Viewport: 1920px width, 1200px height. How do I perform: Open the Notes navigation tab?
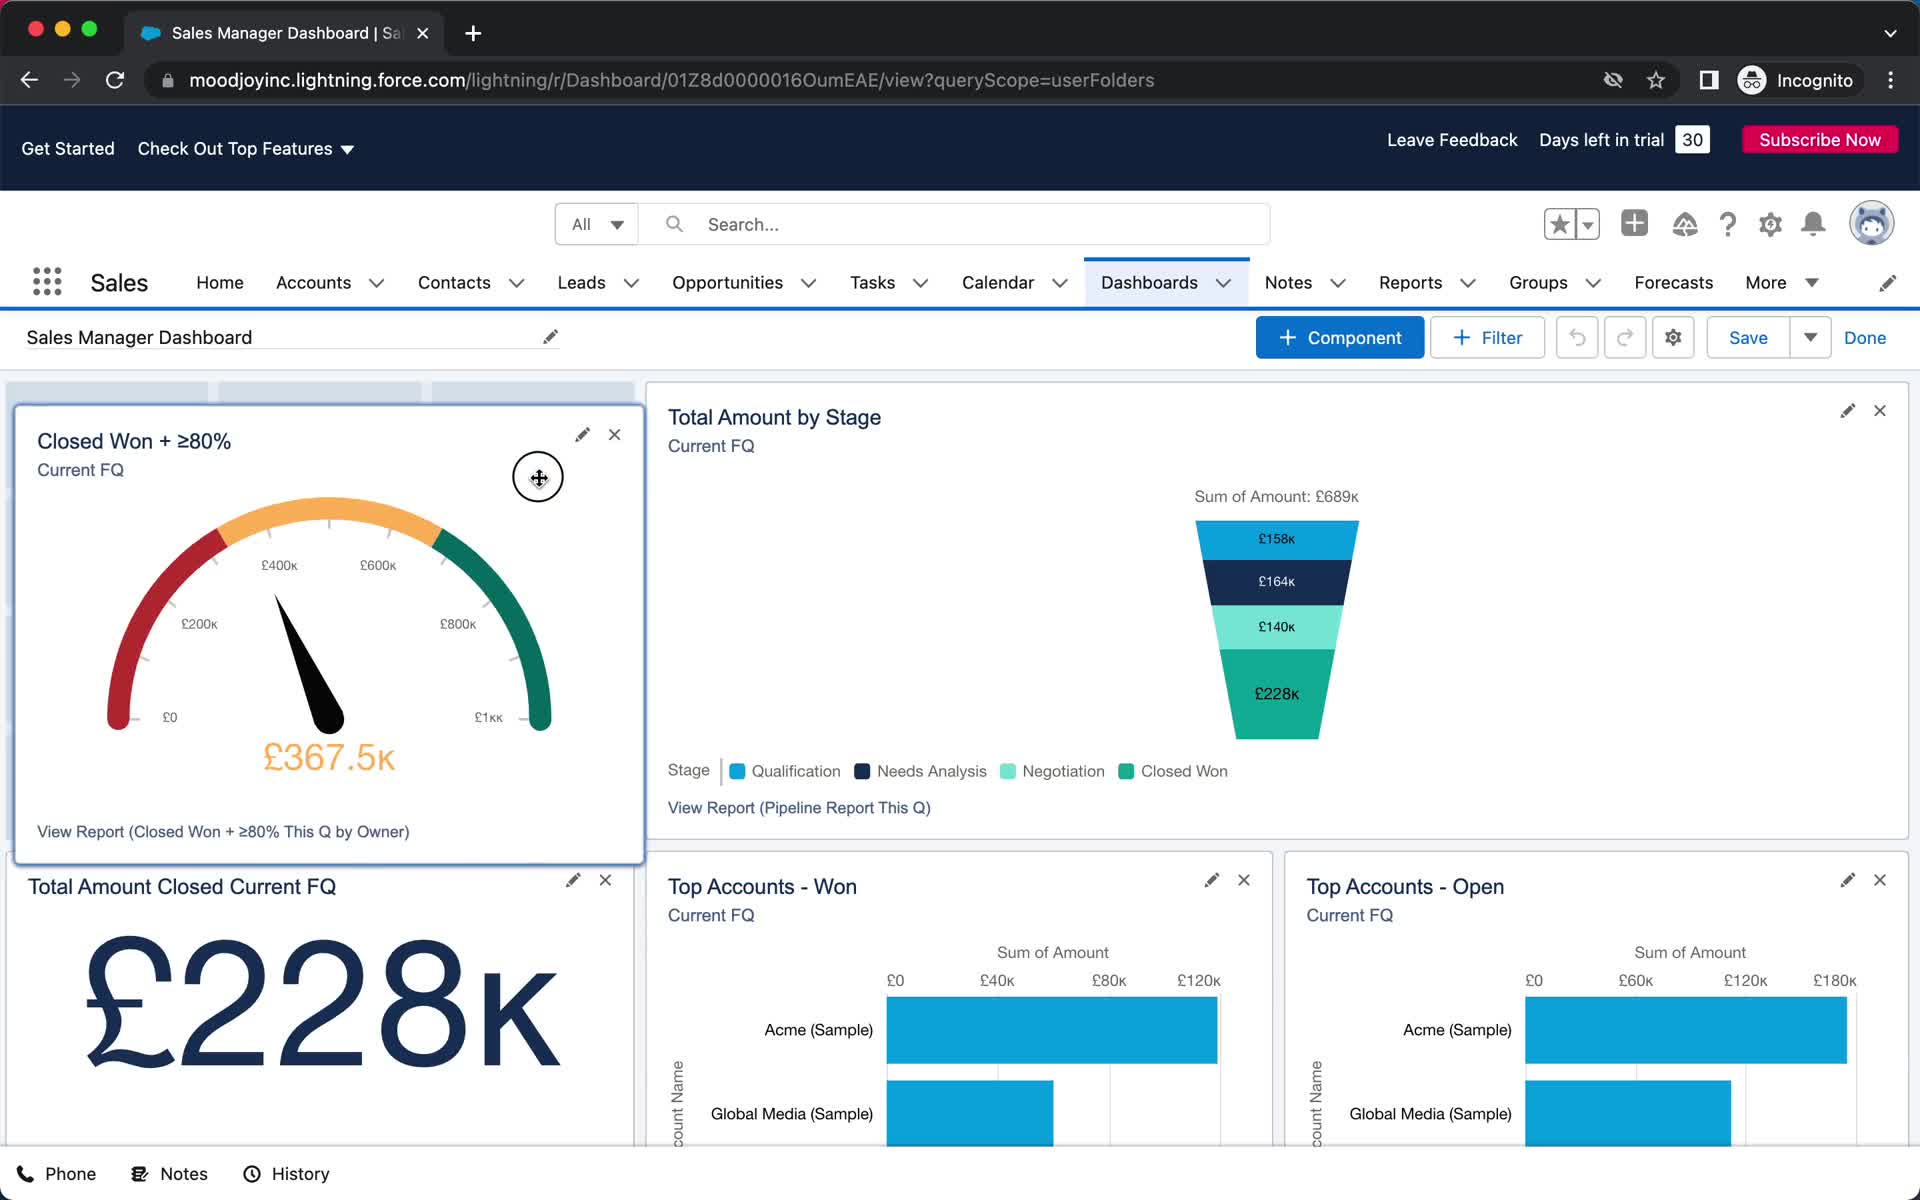click(1288, 283)
